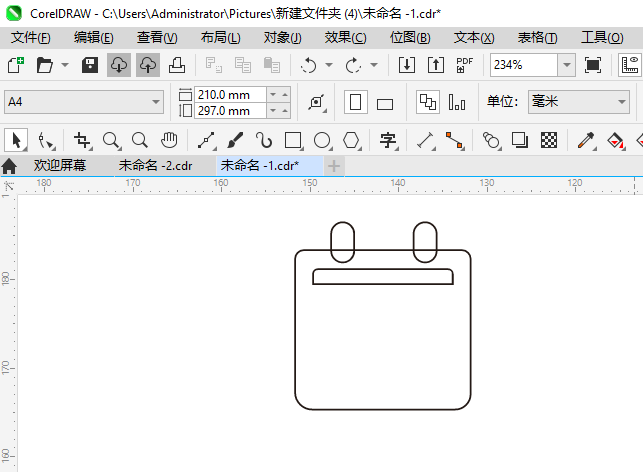Click the auto-fit page icon
This screenshot has height=472, width=643.
[x=317, y=102]
